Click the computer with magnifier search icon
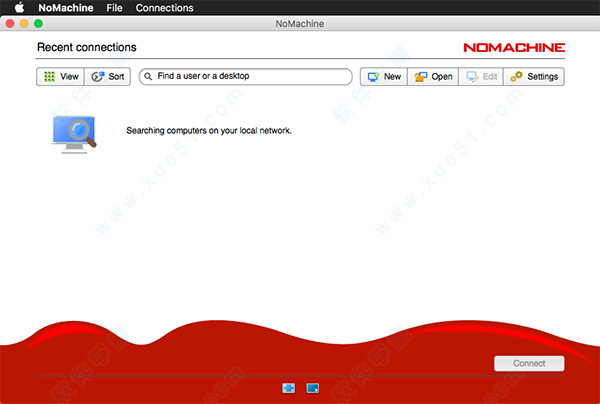 (x=74, y=135)
